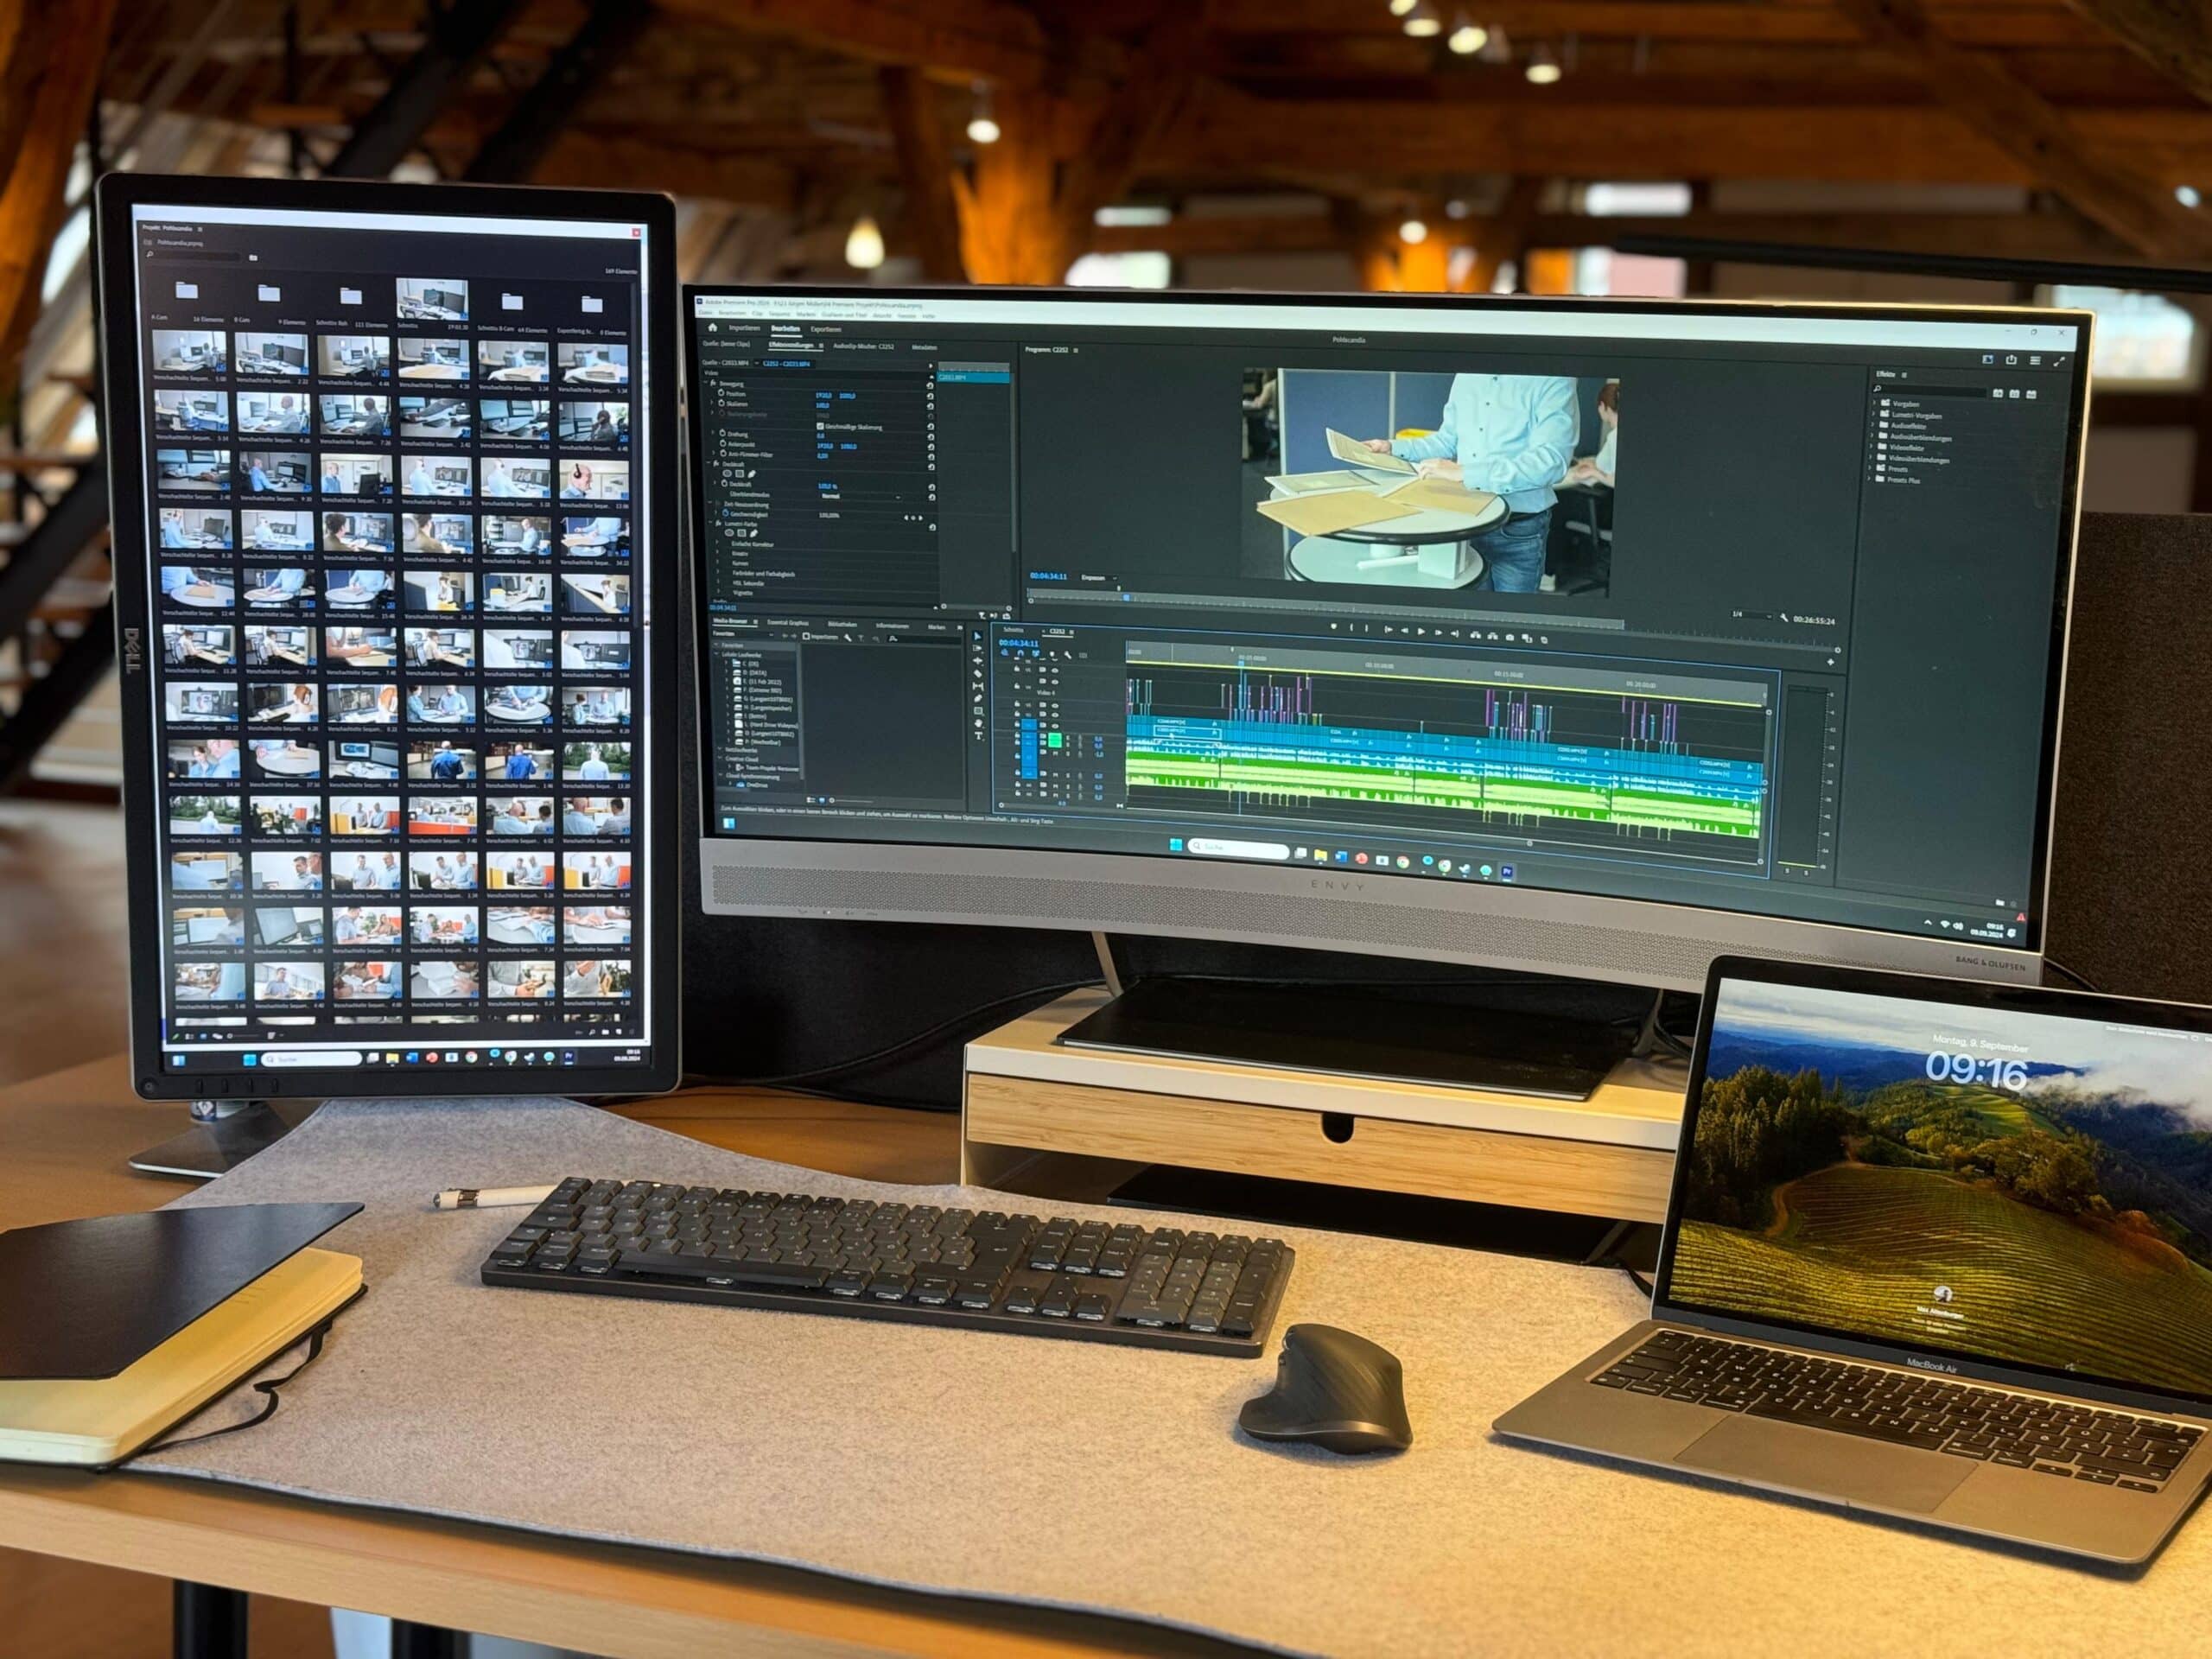This screenshot has height=1659, width=2212.
Task: Toggle Ankerpunkt stopwatch animation
Action: (723, 444)
